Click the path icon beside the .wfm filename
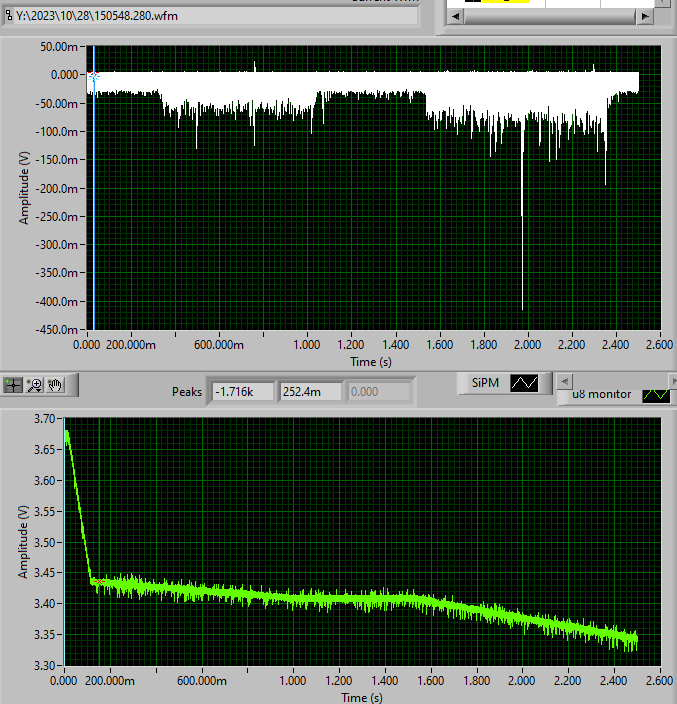677x704 pixels. click(x=9, y=15)
